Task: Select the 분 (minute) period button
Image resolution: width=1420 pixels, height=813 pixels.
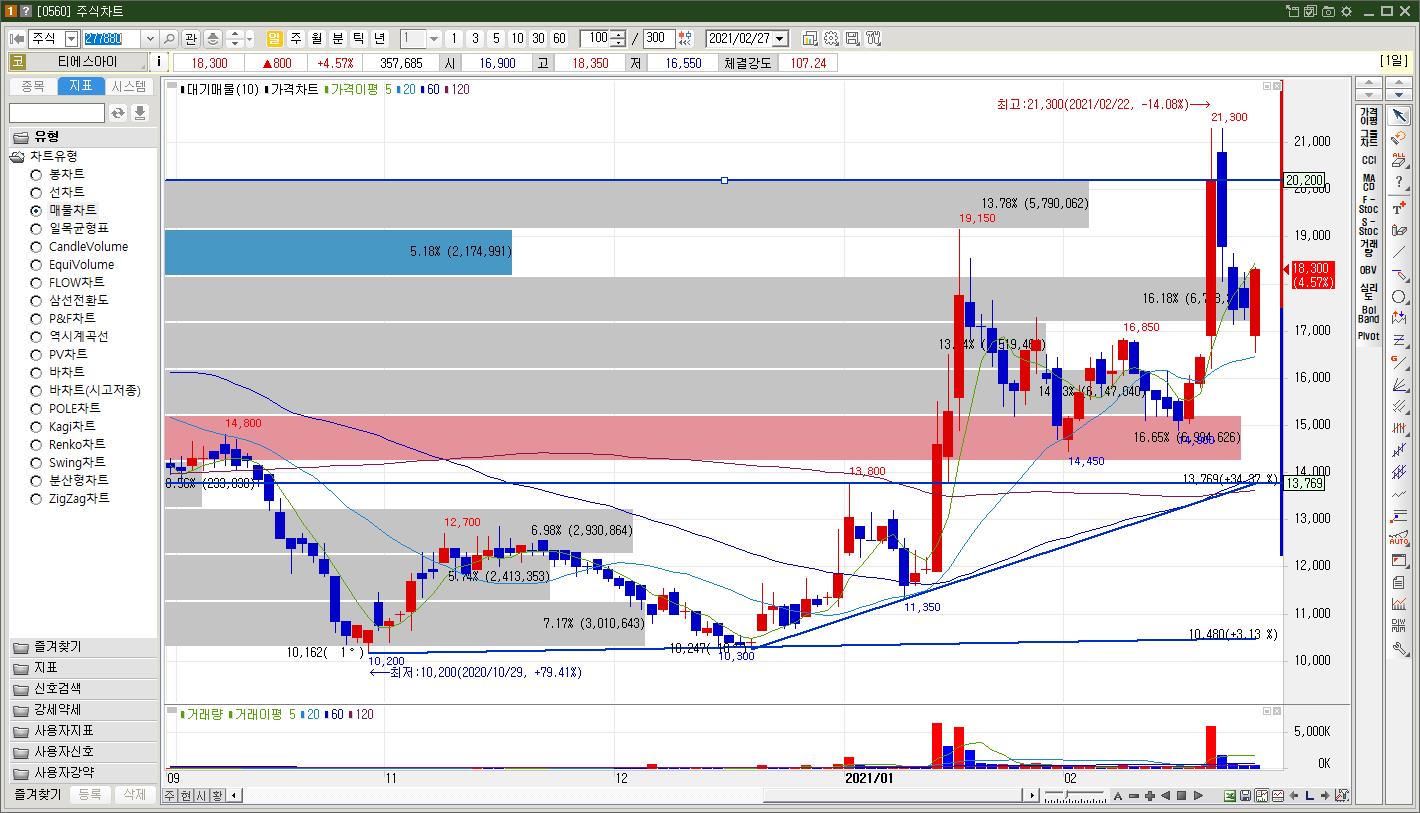Action: click(338, 38)
